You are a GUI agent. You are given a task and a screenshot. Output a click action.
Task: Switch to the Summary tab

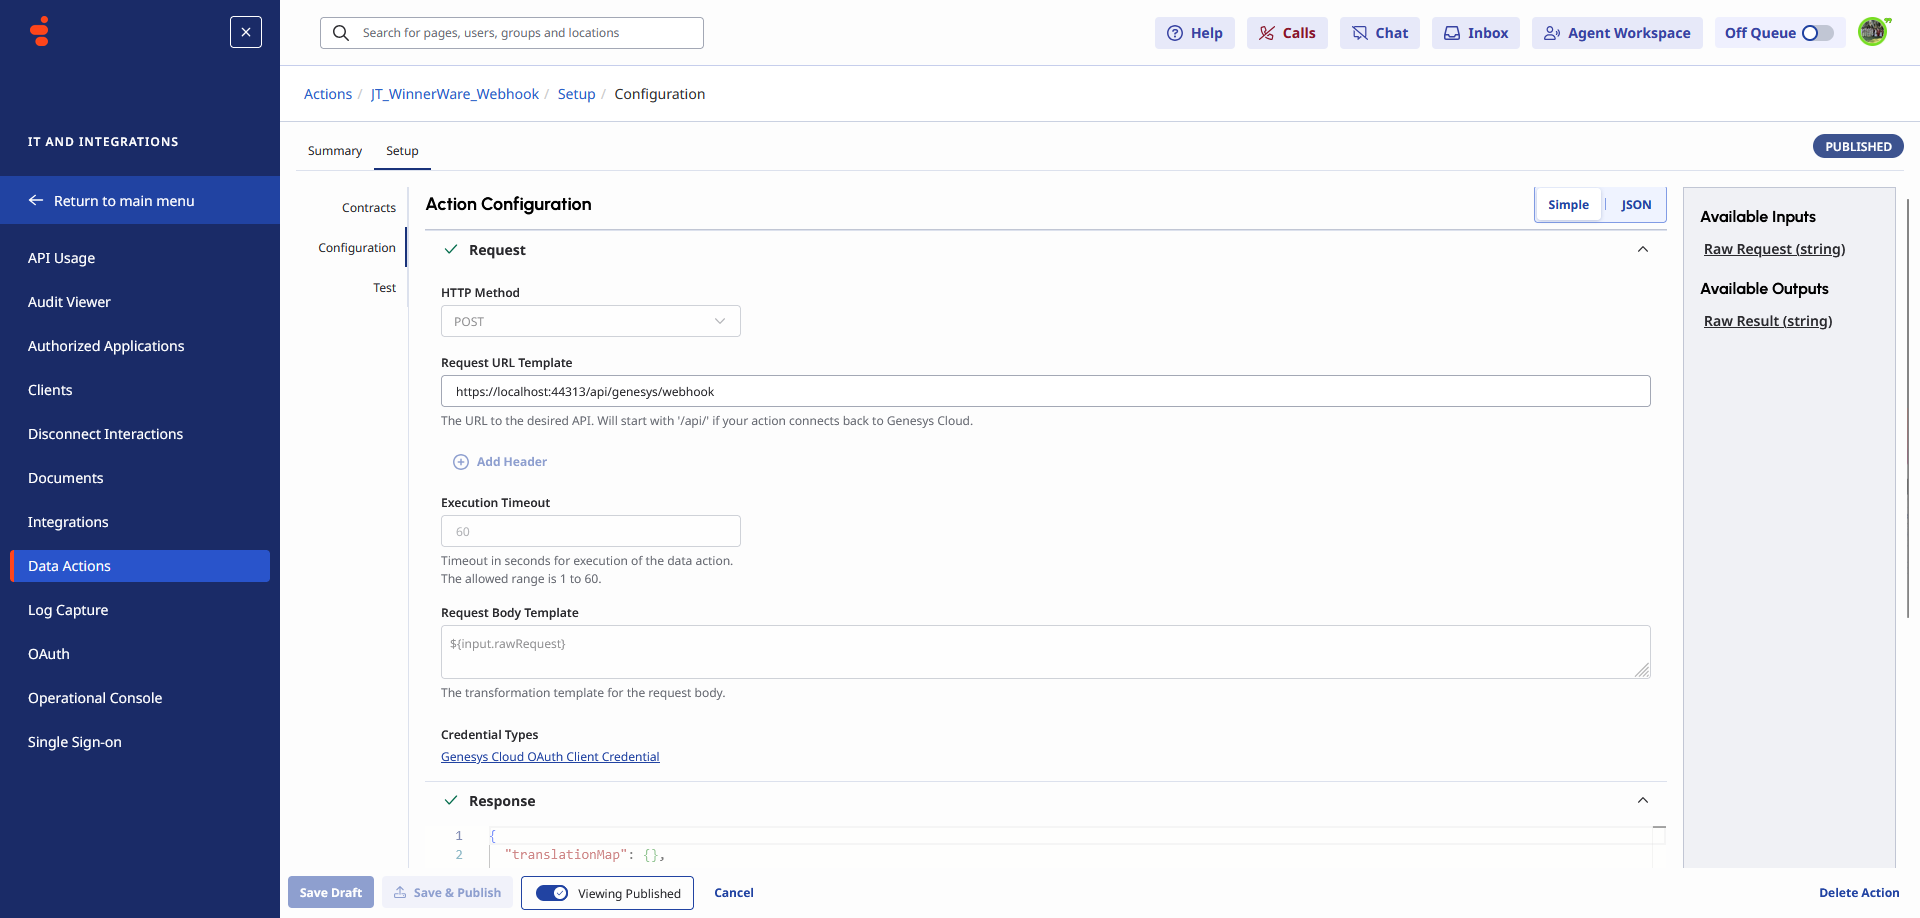click(x=334, y=150)
